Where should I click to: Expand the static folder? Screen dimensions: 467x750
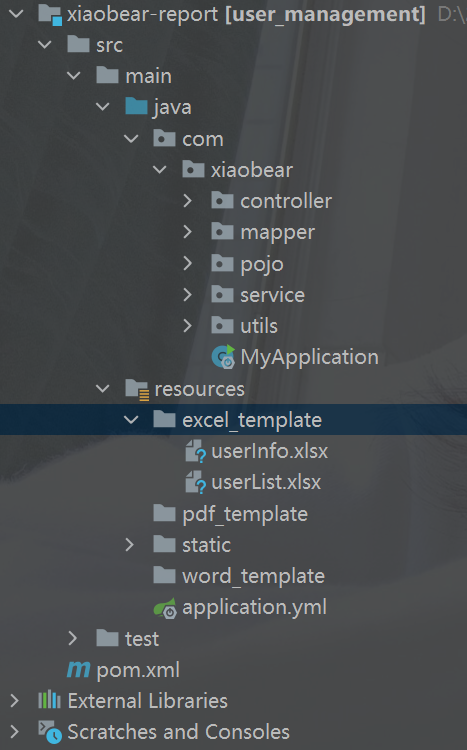pyautogui.click(x=130, y=544)
